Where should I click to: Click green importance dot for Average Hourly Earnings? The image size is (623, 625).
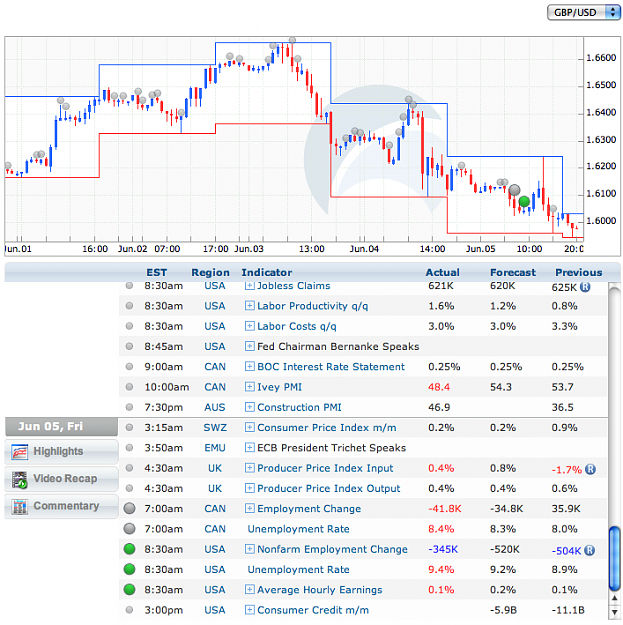(x=129, y=590)
